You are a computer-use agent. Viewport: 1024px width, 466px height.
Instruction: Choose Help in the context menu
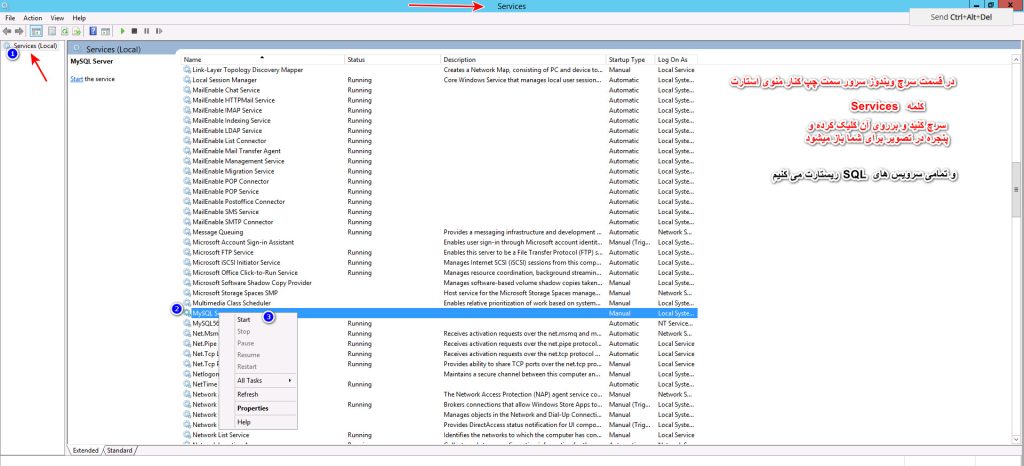pos(244,422)
